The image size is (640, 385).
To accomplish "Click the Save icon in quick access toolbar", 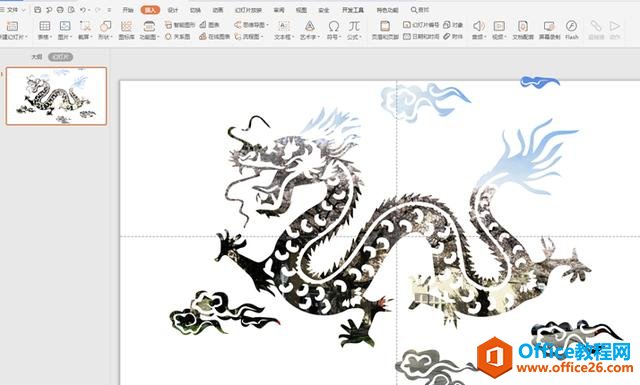I will click(38, 9).
